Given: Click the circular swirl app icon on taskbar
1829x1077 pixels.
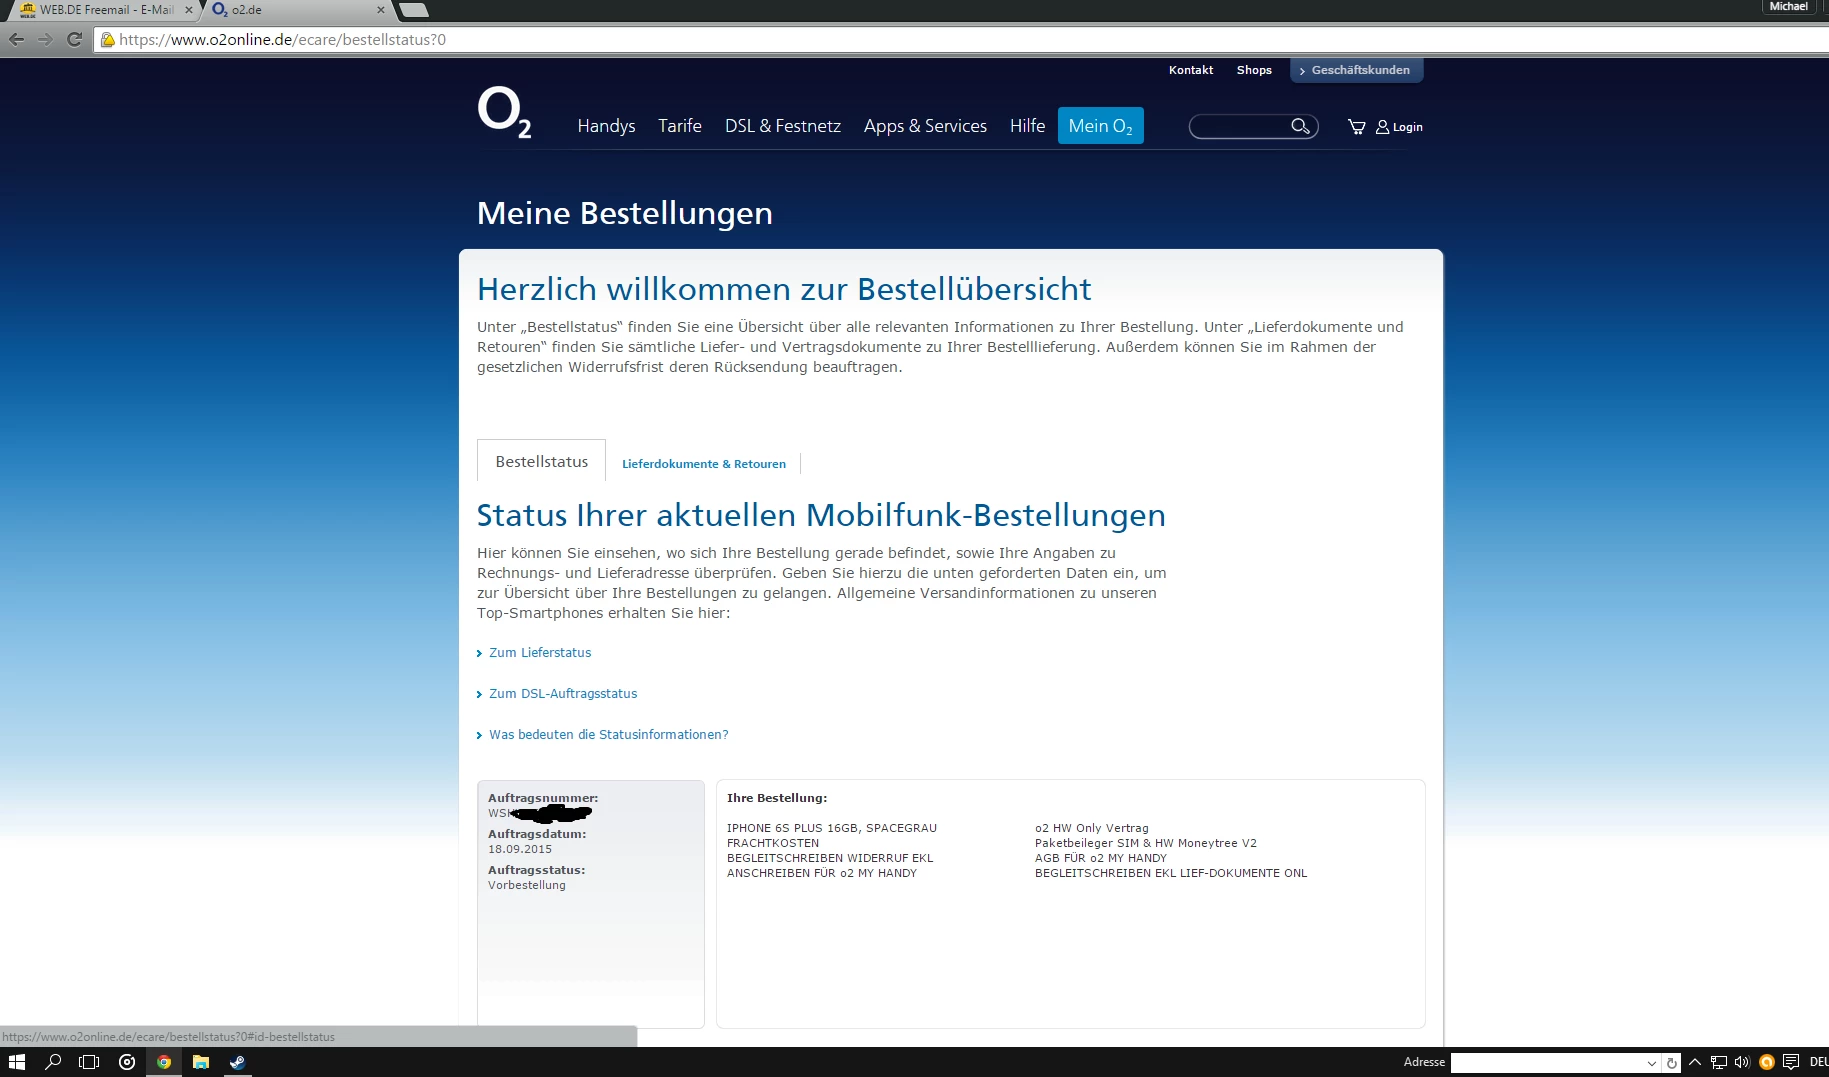Looking at the screenshot, I should (127, 1062).
